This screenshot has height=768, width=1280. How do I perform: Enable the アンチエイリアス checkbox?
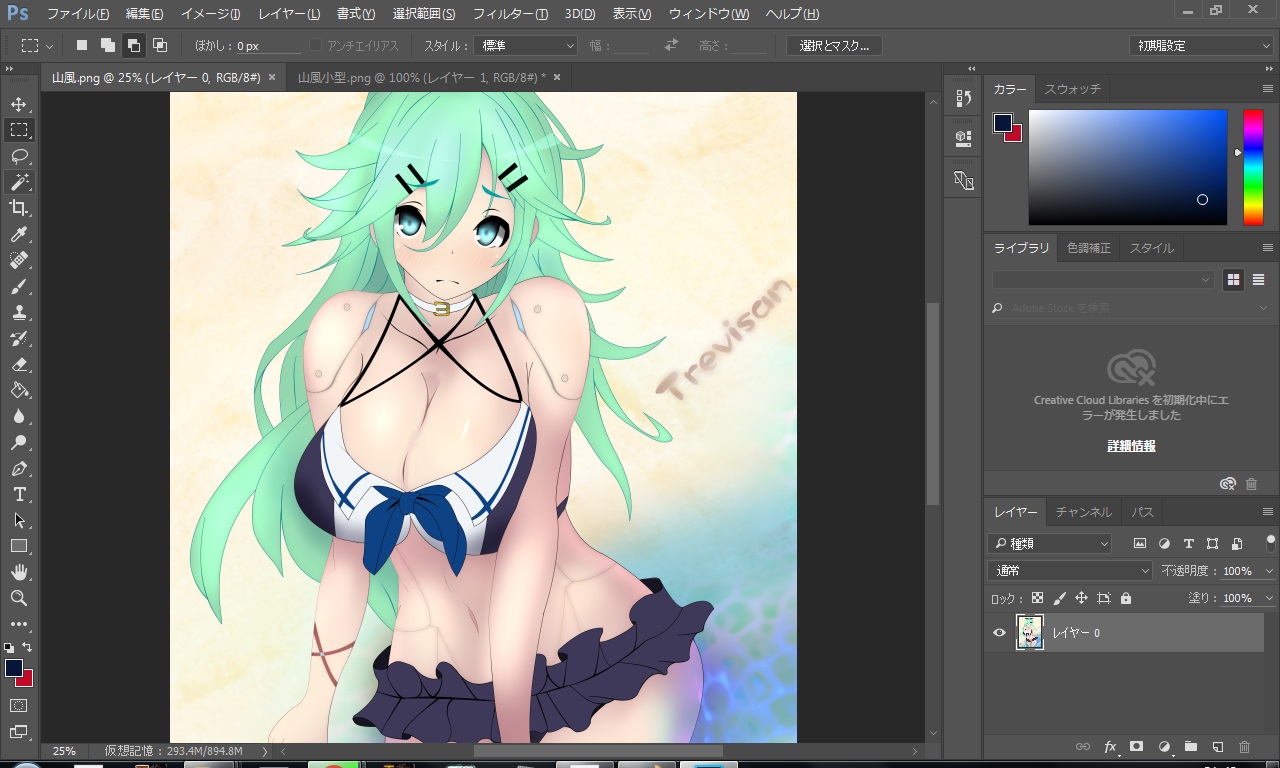(x=316, y=46)
